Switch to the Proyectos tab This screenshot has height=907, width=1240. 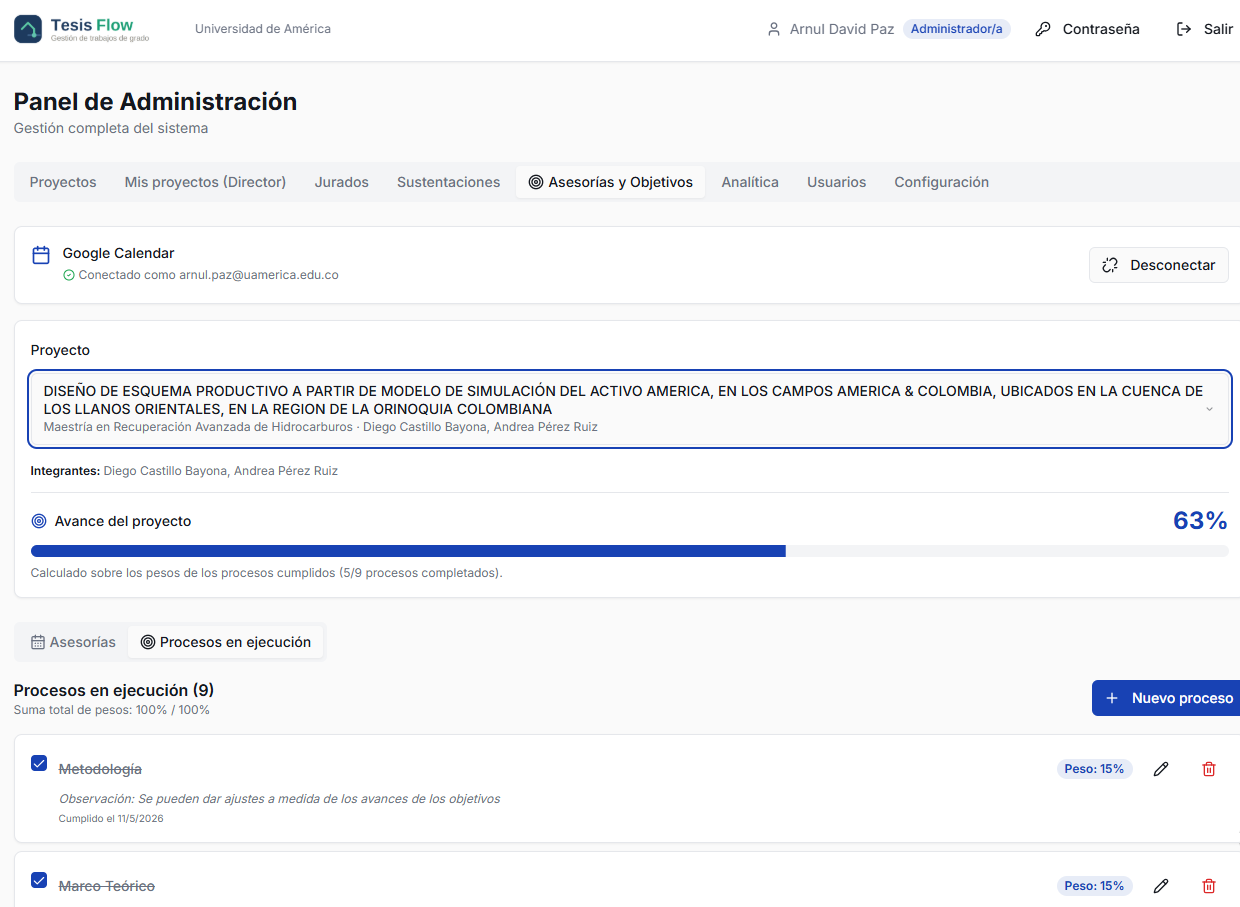63,182
